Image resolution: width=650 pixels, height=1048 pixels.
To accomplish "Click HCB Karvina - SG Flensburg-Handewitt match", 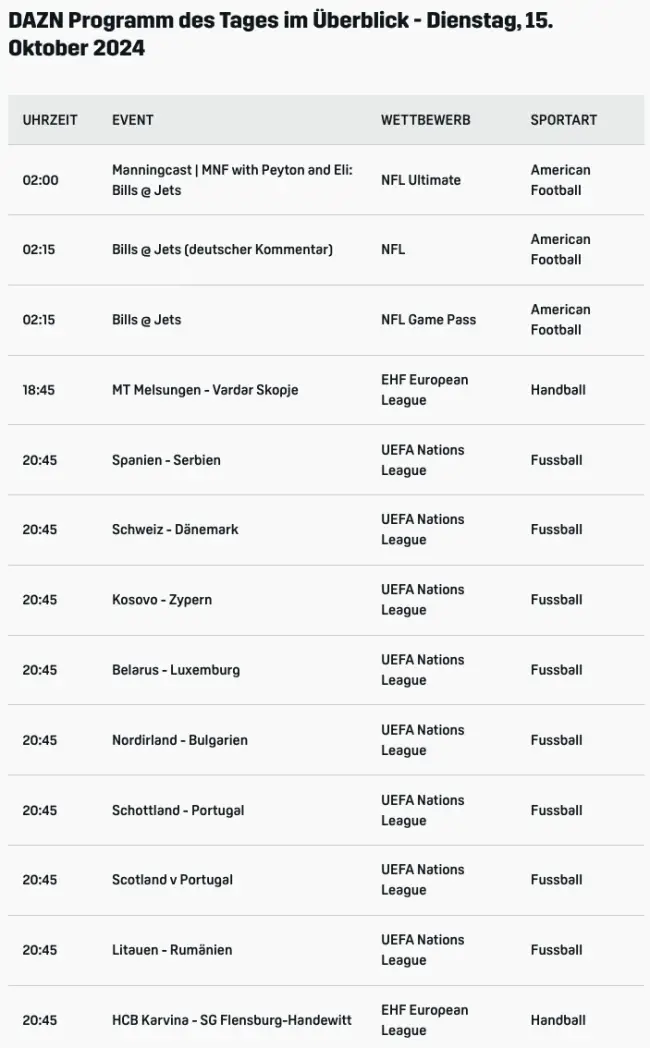I will click(232, 1020).
